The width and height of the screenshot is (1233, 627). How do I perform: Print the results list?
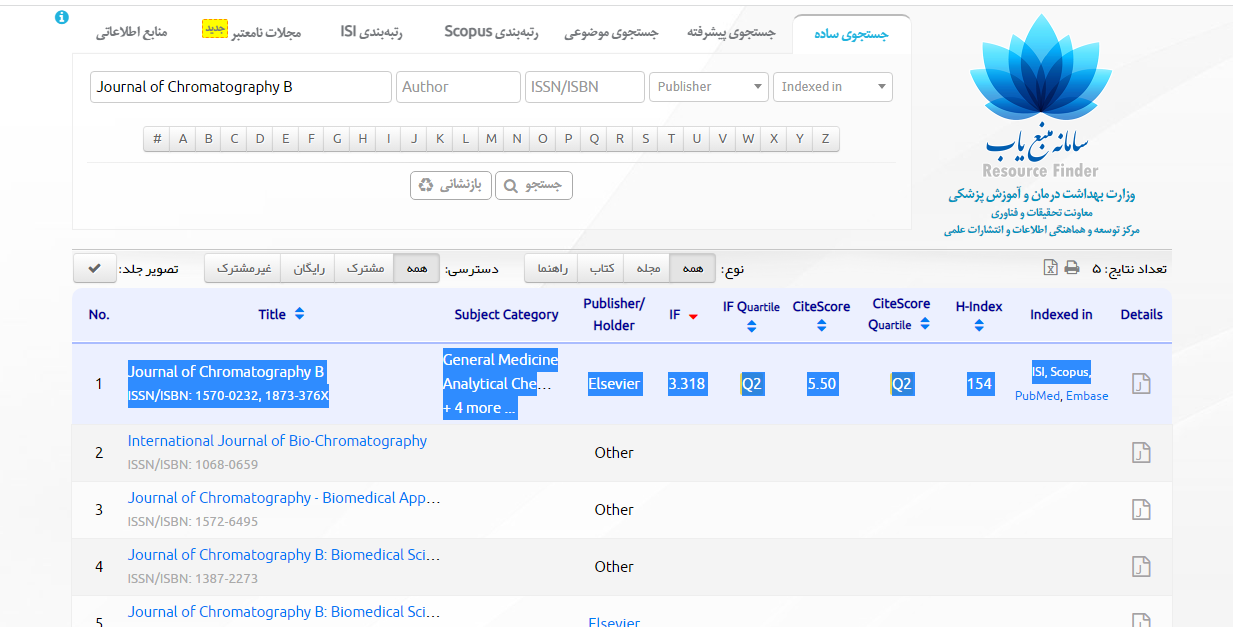(x=1072, y=268)
